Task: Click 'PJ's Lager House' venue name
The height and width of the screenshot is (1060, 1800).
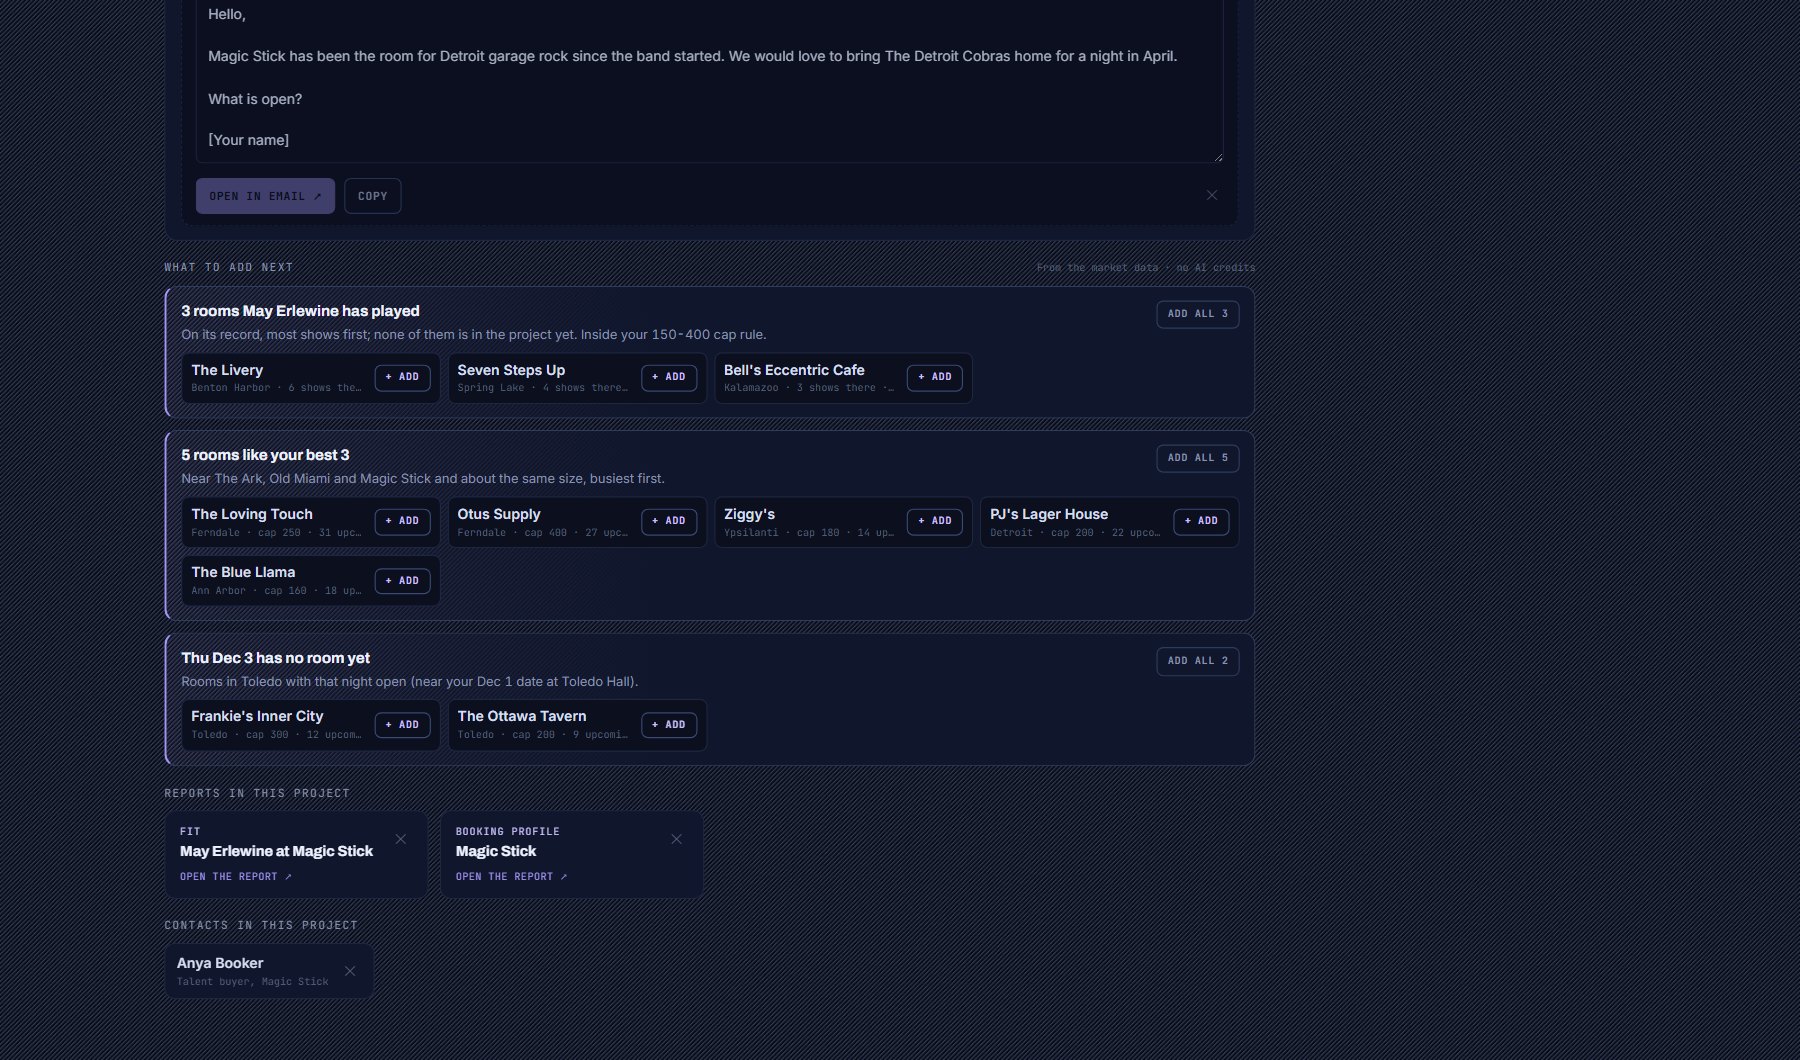Action: [x=1049, y=514]
